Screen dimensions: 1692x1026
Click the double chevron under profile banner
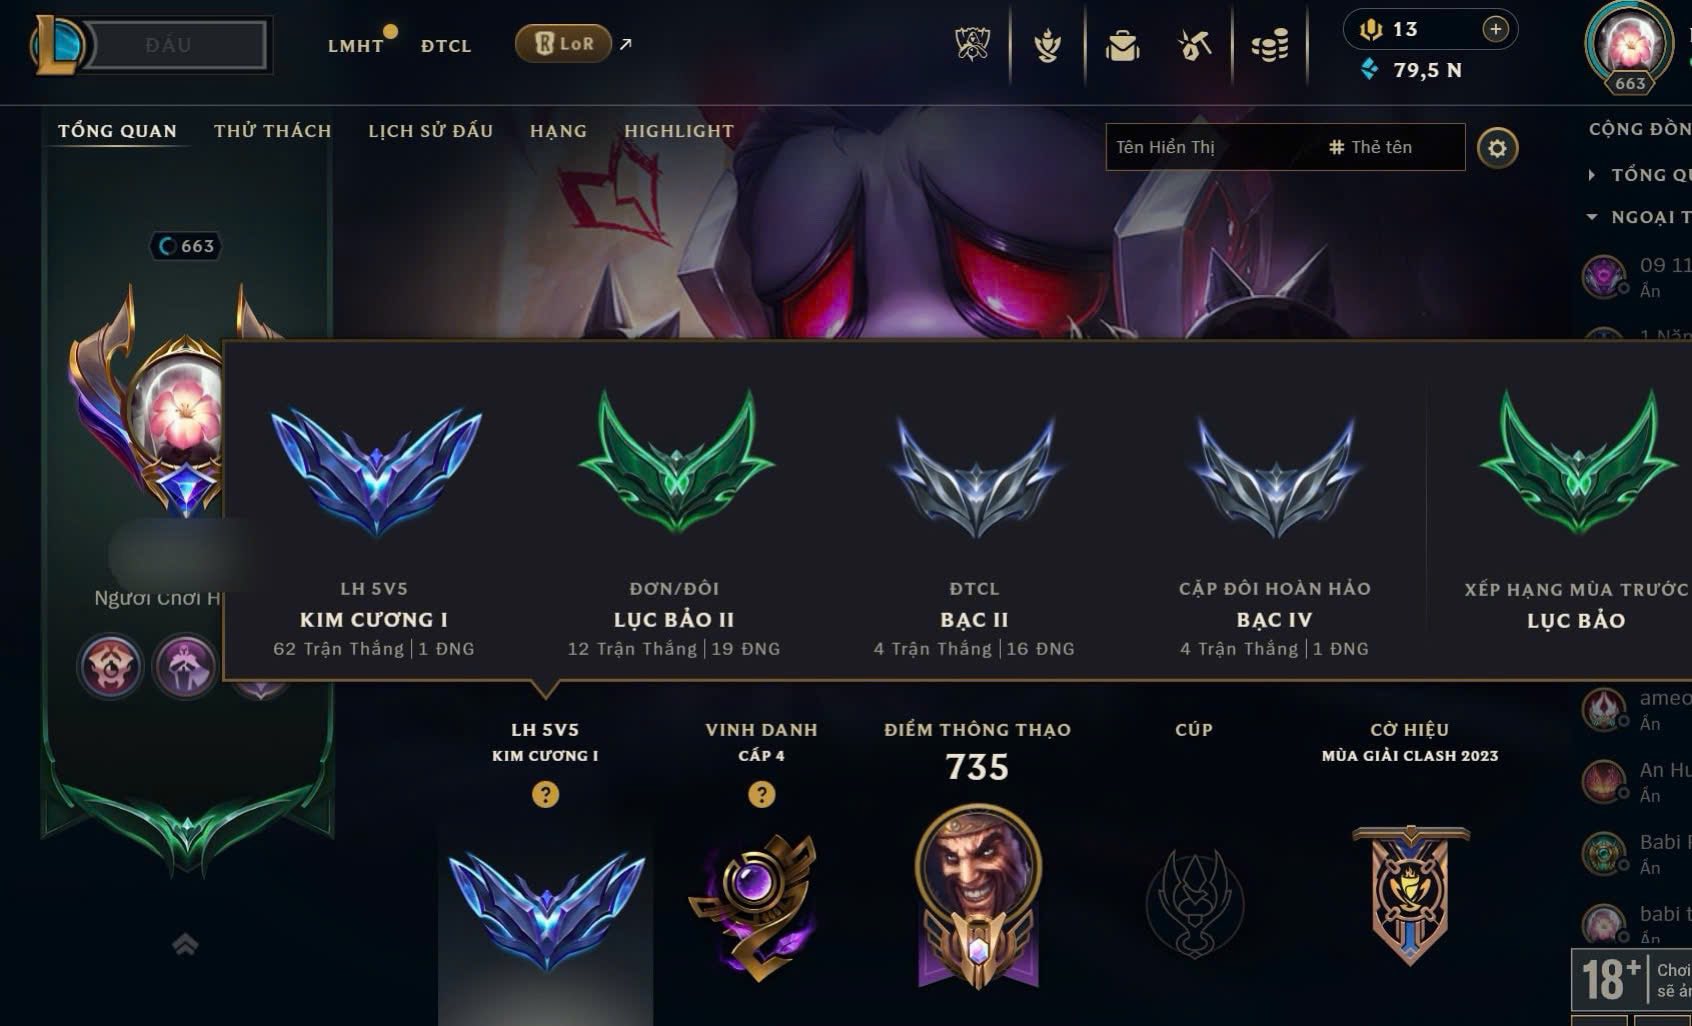(x=185, y=943)
